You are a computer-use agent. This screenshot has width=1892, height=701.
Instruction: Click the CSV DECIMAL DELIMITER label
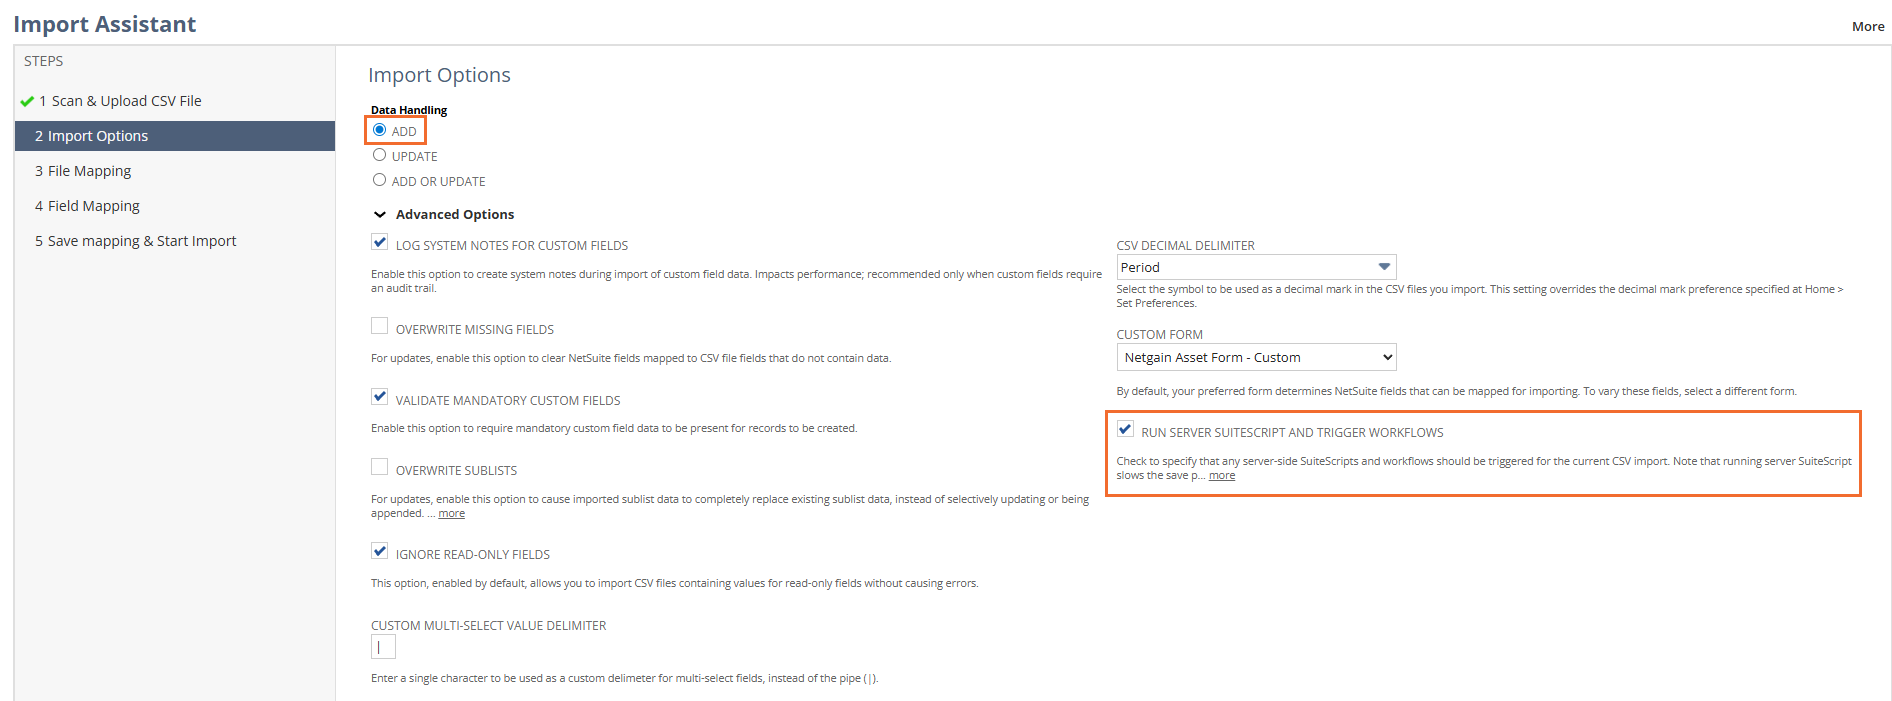[x=1185, y=245]
